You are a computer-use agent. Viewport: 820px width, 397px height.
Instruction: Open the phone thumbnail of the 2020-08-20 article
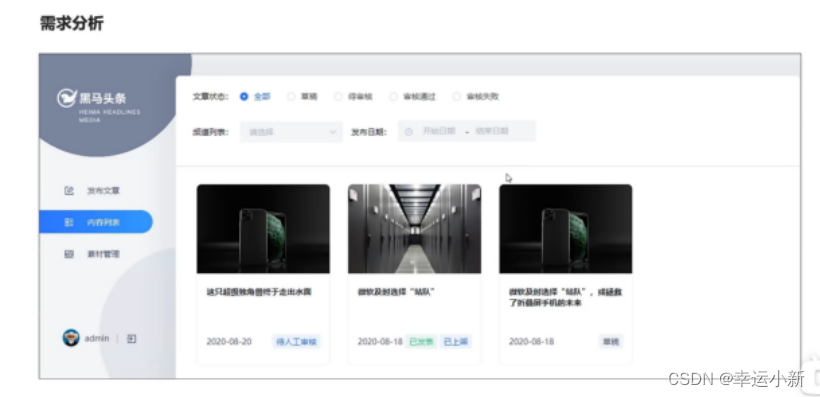point(263,229)
